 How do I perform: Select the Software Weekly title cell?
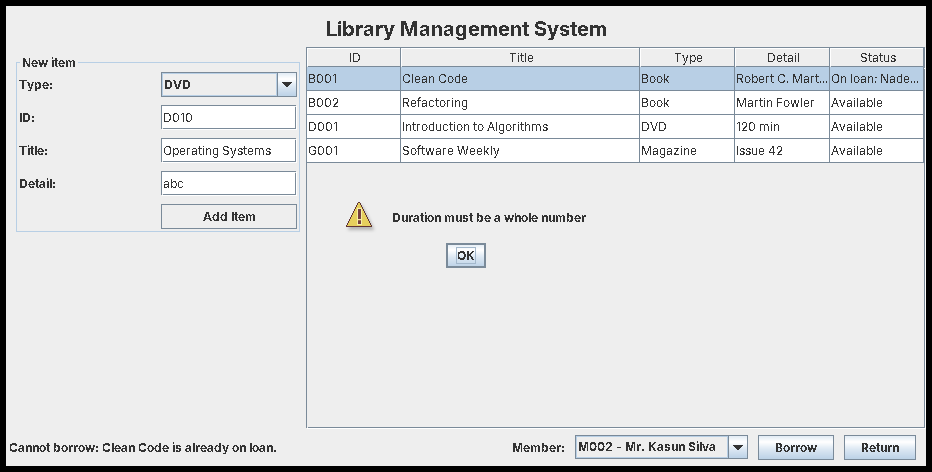click(x=520, y=150)
